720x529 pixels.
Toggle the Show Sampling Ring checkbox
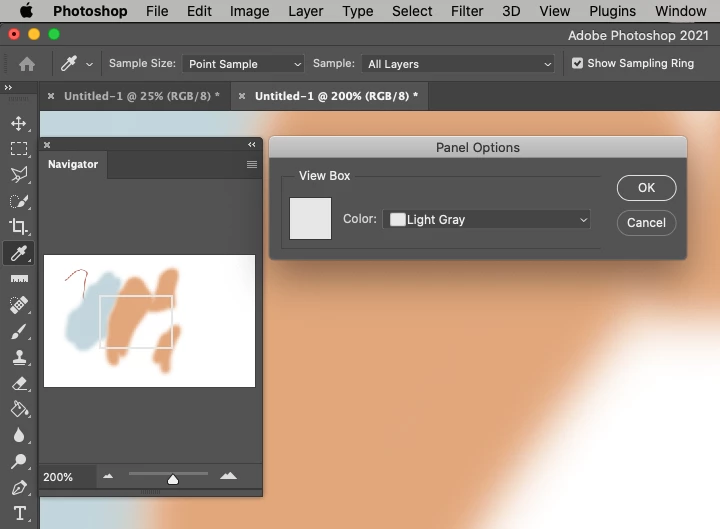(577, 63)
